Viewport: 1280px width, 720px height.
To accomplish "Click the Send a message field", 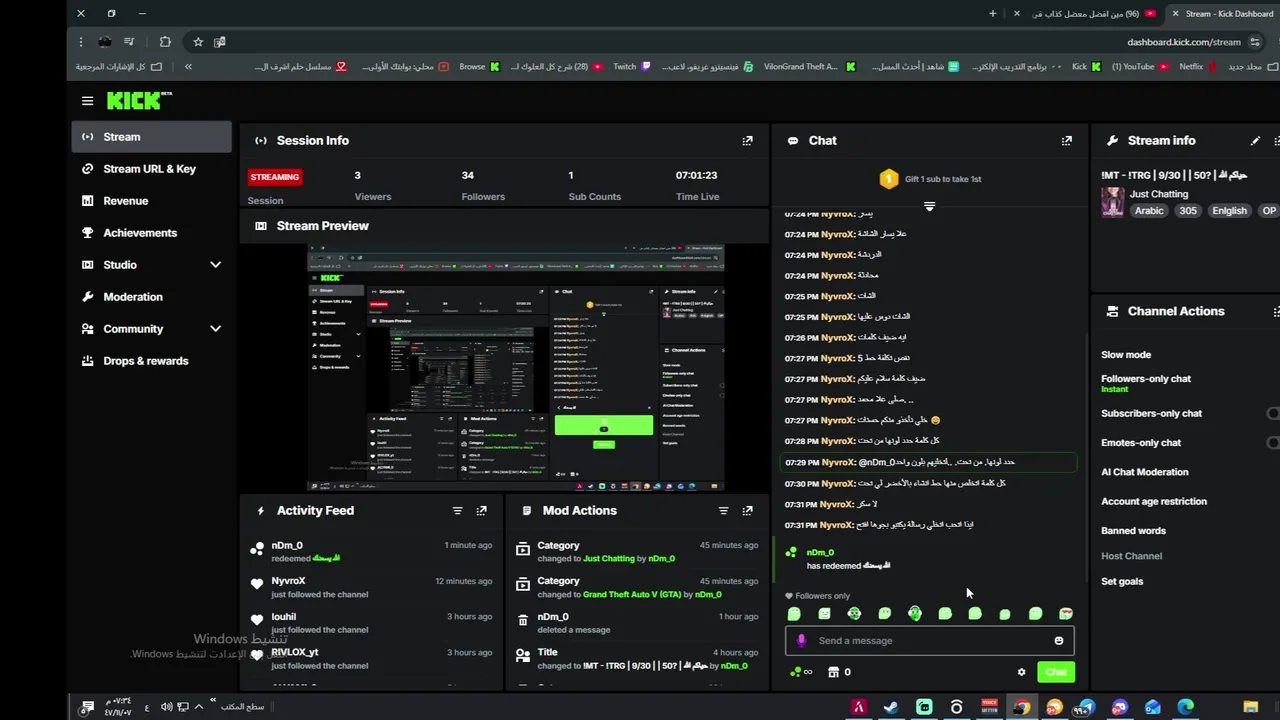I will pyautogui.click(x=930, y=641).
